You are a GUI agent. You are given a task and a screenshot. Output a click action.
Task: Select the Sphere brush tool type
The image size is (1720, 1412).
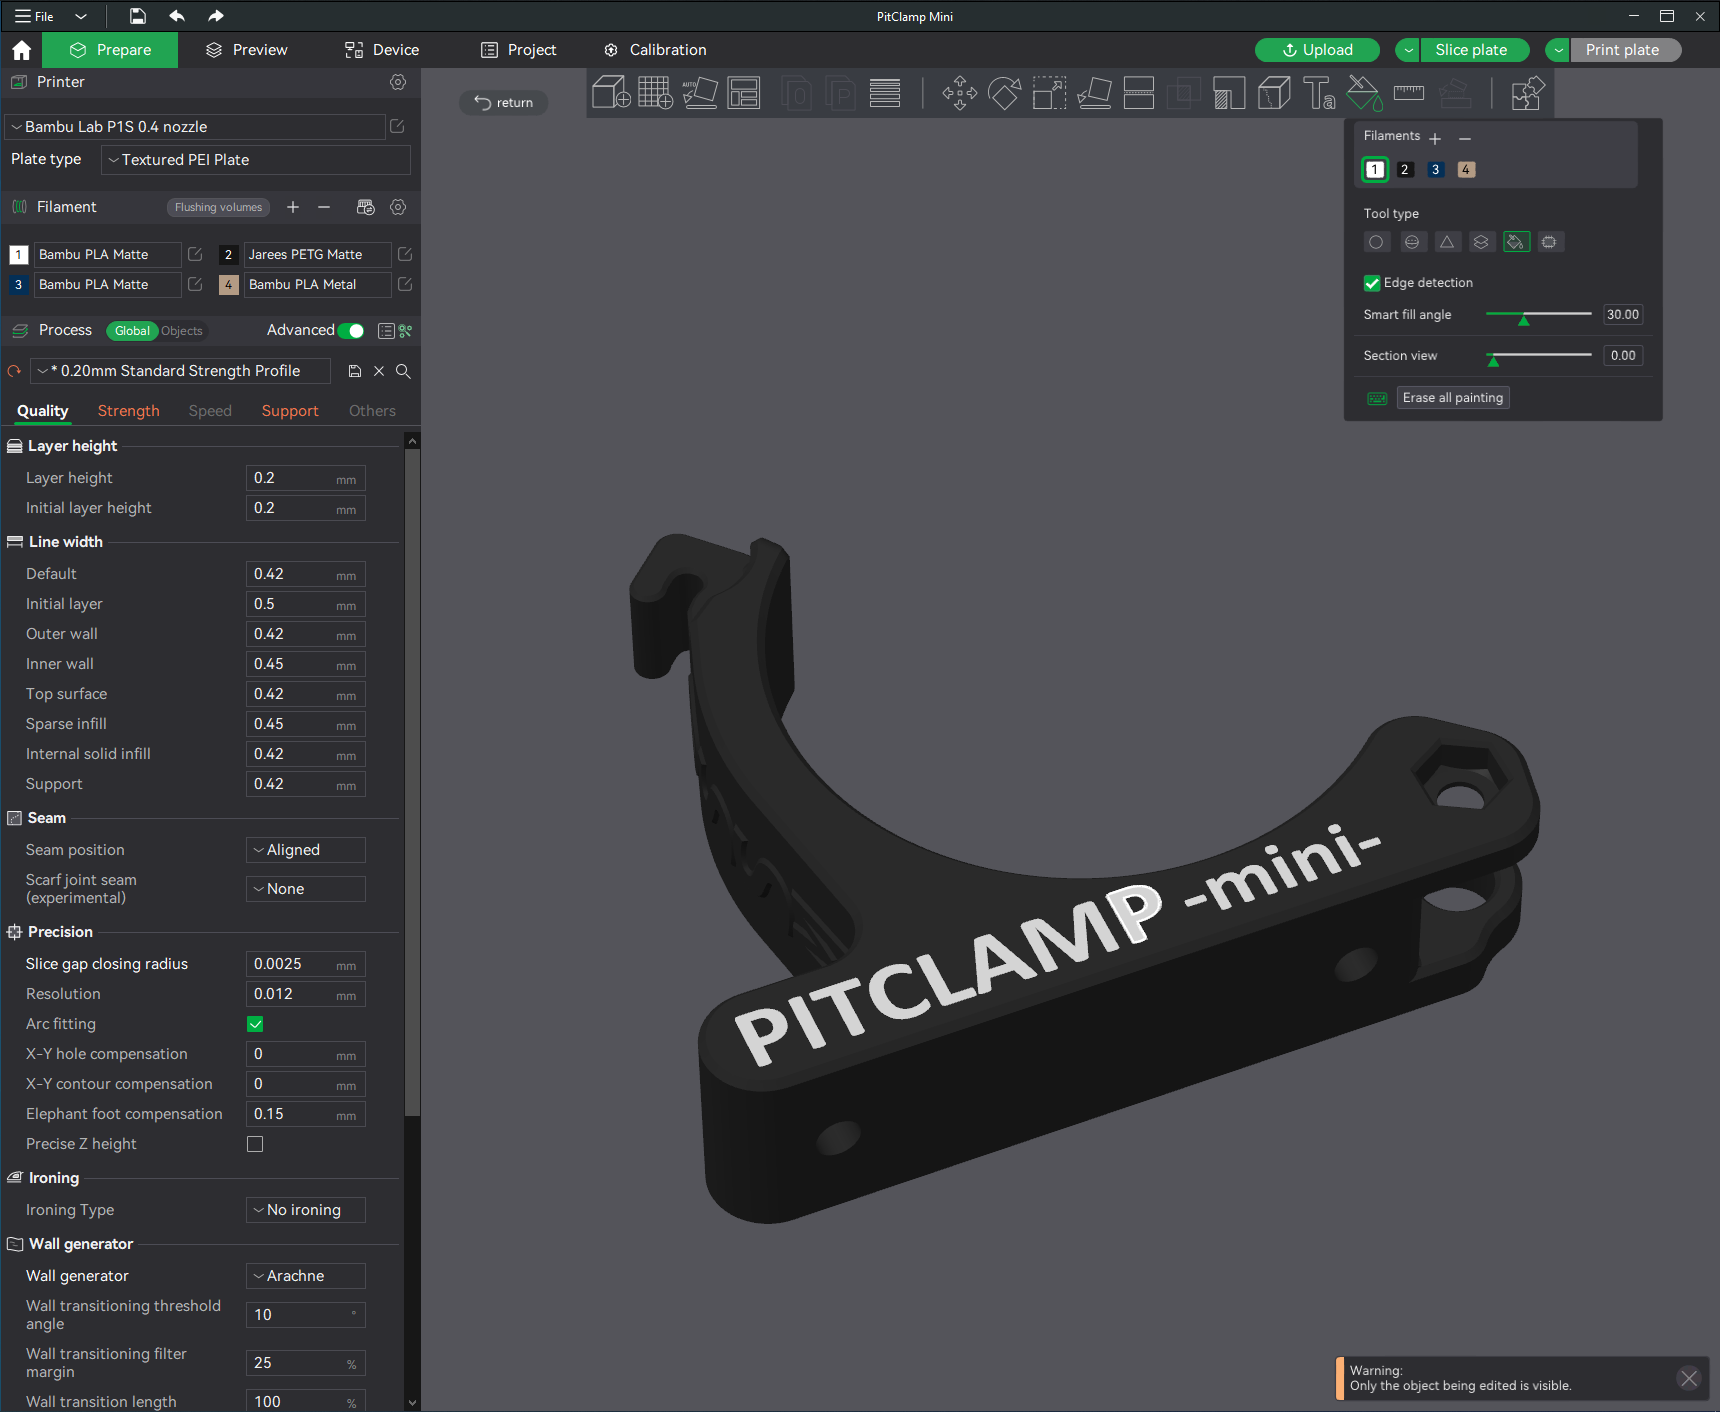[x=1411, y=242]
